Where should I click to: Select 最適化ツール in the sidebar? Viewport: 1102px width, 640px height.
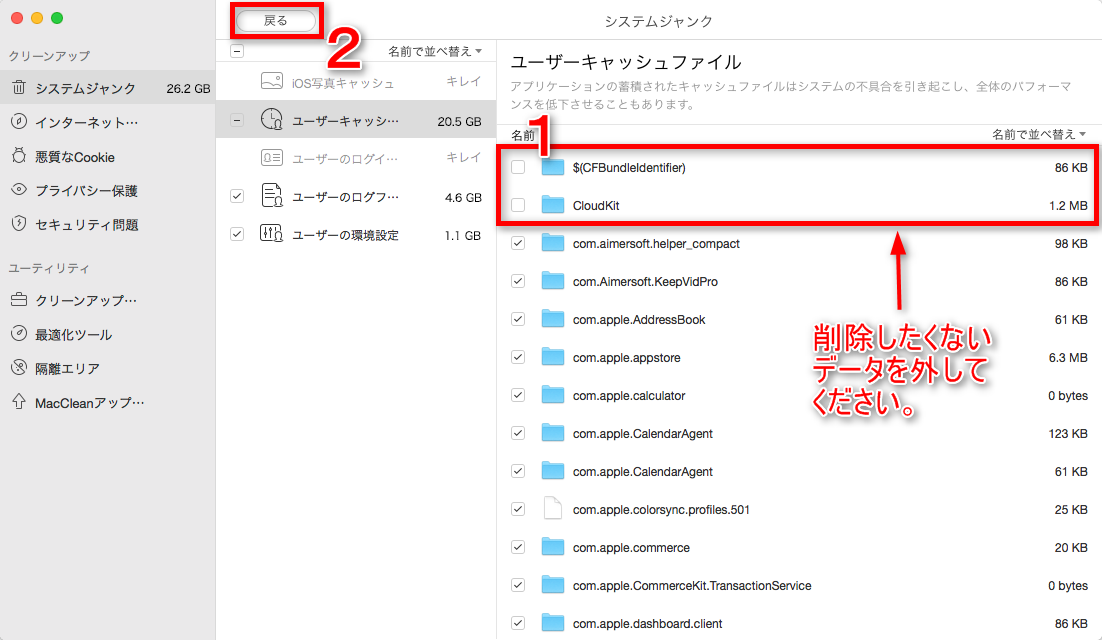pyautogui.click(x=74, y=334)
